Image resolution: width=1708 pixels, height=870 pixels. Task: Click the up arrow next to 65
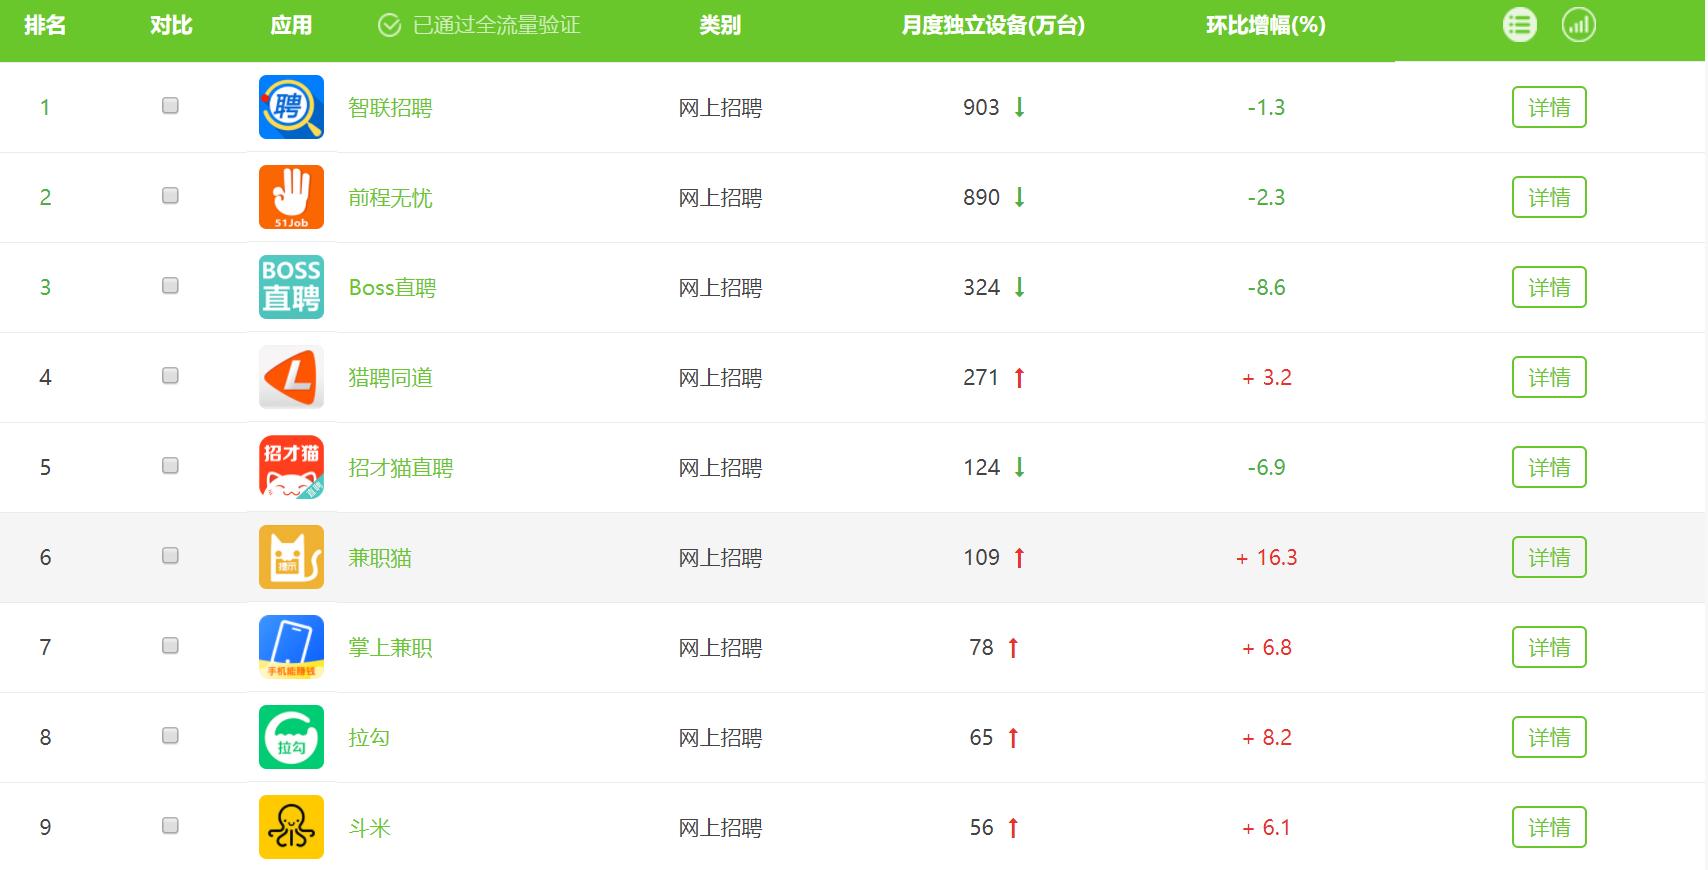[x=1013, y=737]
